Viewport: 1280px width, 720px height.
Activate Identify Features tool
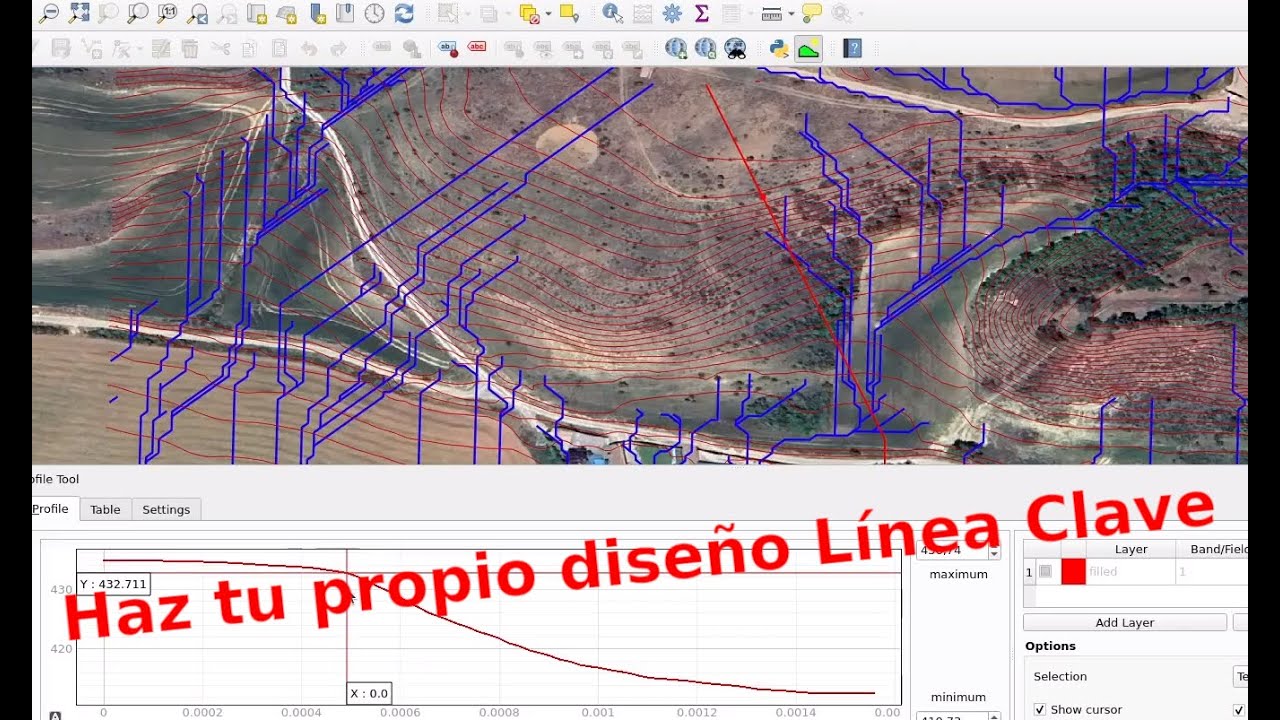tap(613, 13)
